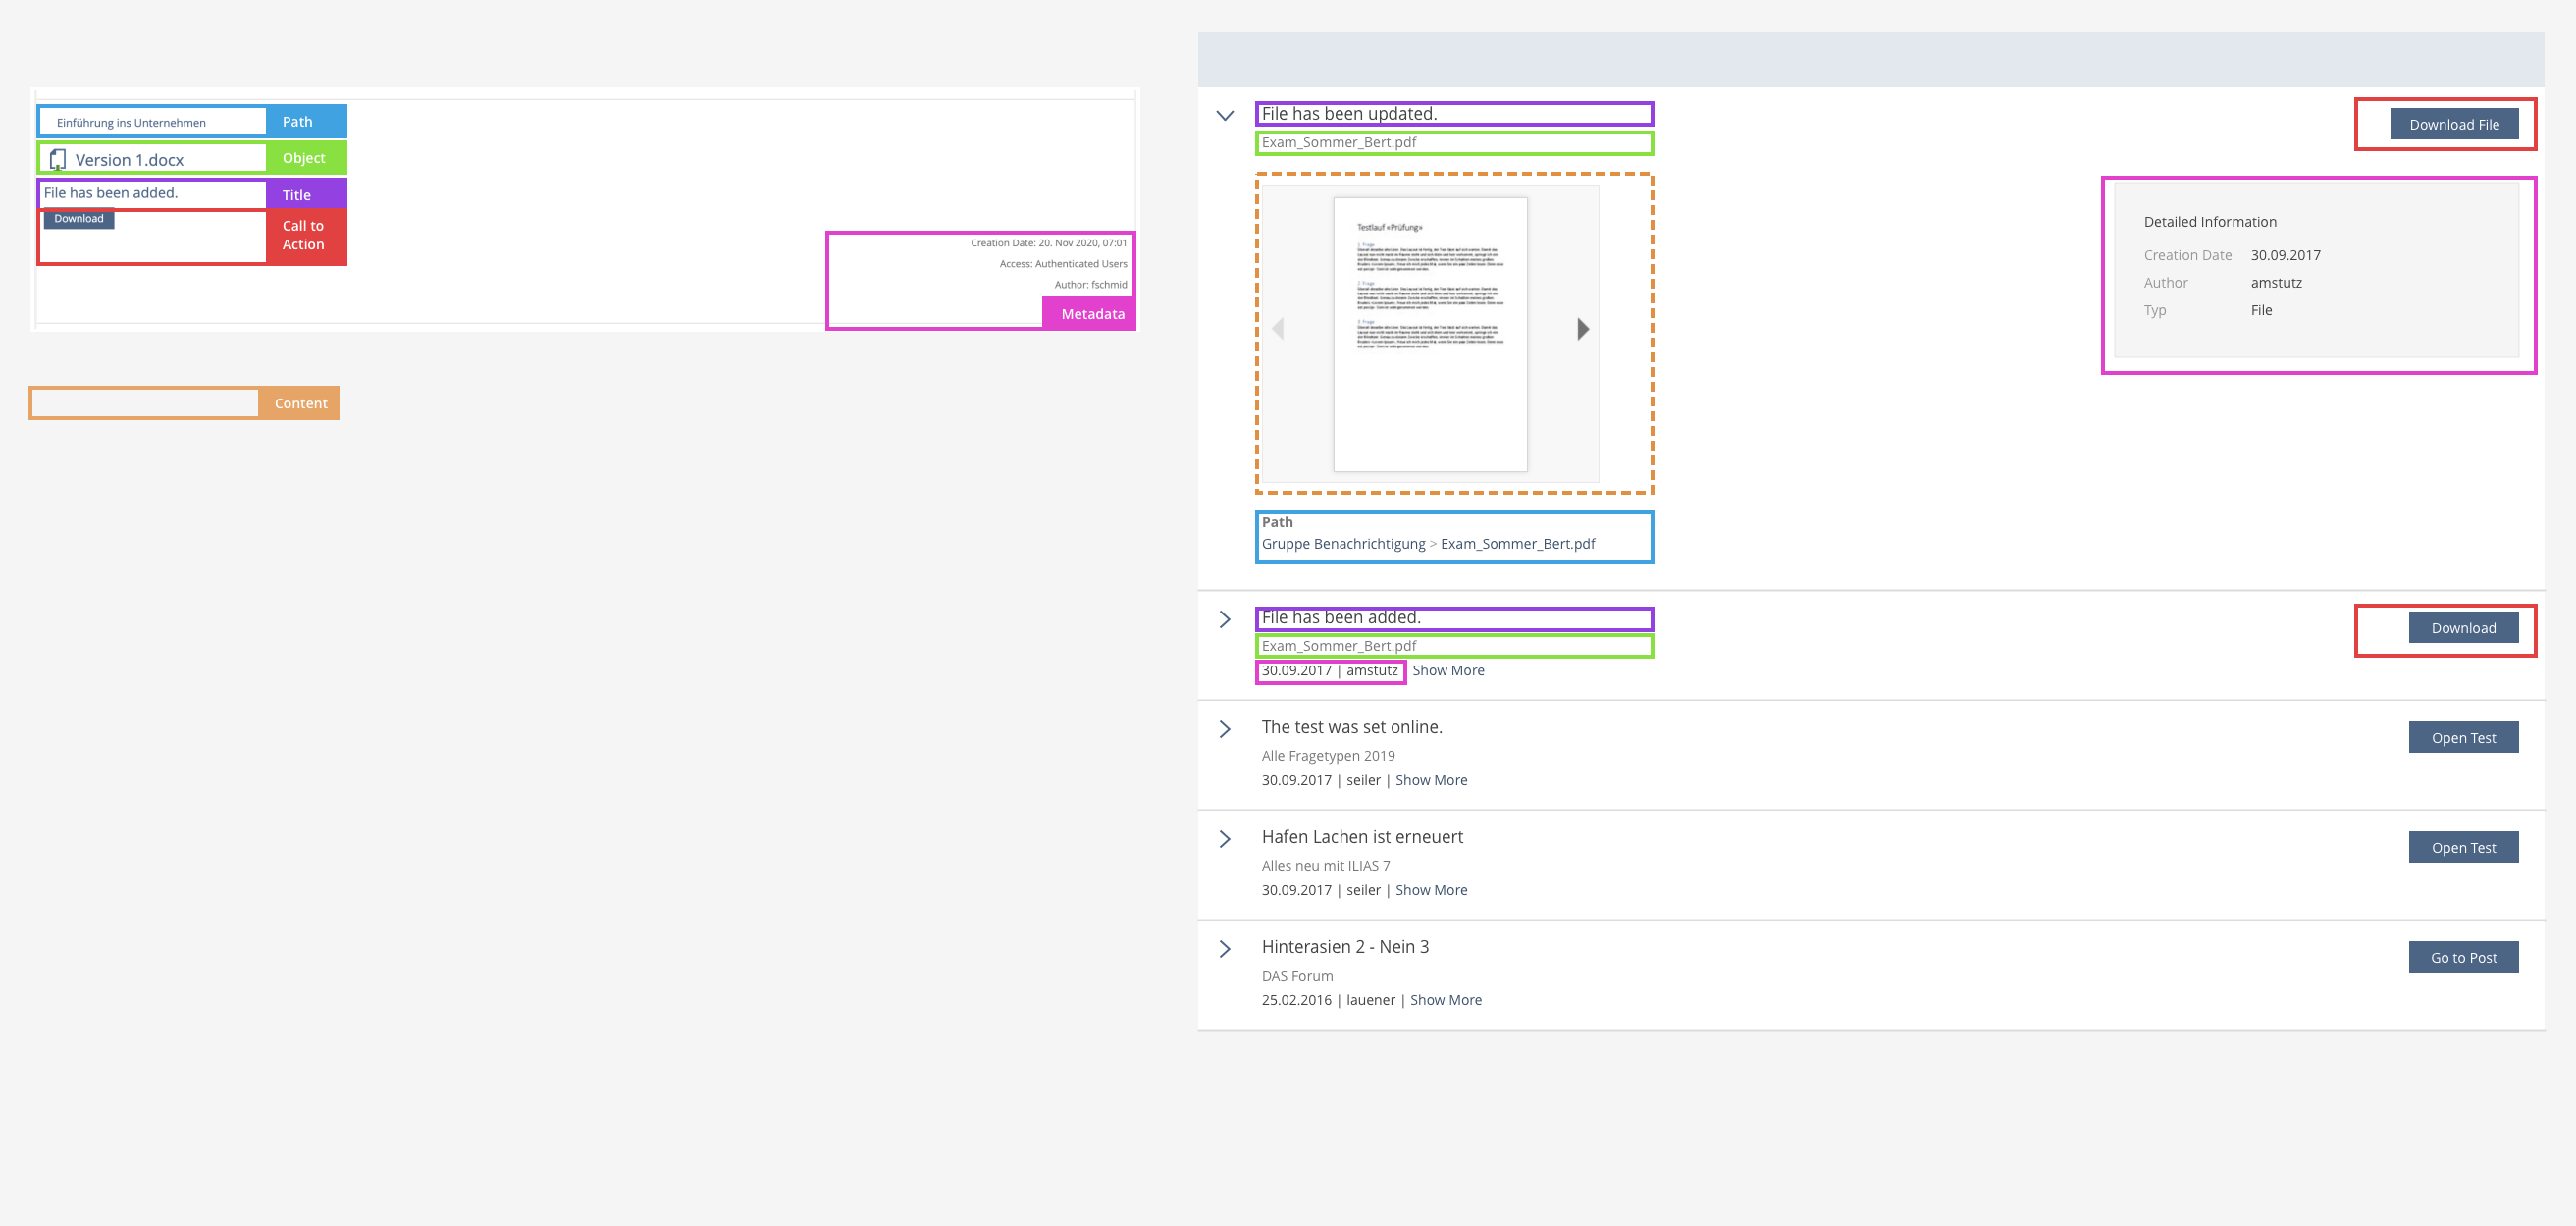
Task: Click the small Download button in legend
Action: (x=79, y=219)
